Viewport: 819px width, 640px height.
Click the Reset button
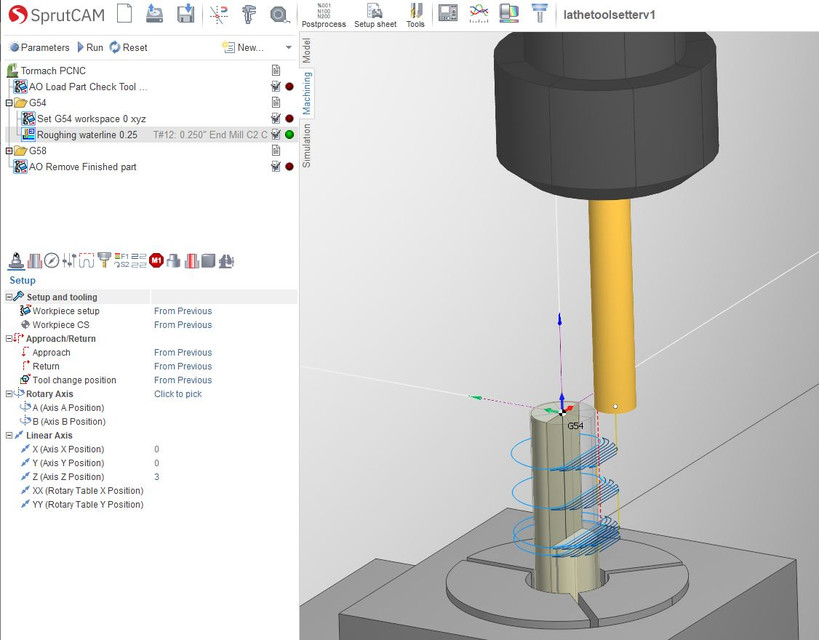(x=130, y=47)
